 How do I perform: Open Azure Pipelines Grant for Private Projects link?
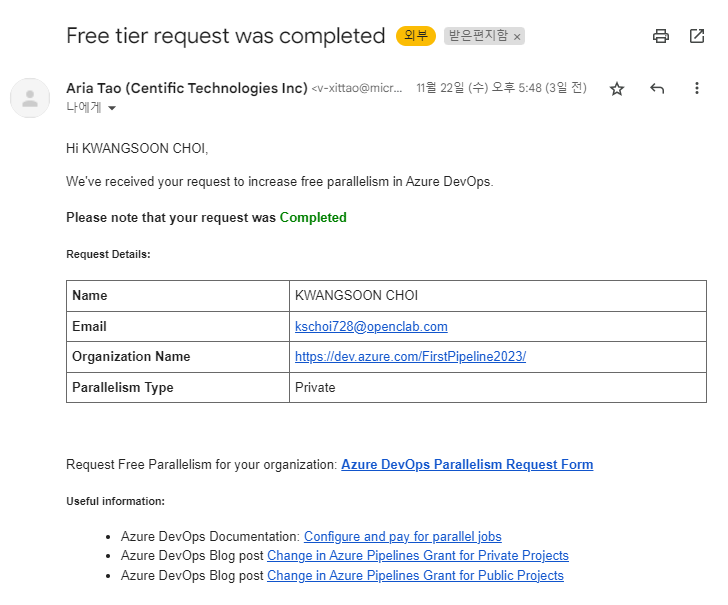click(418, 555)
